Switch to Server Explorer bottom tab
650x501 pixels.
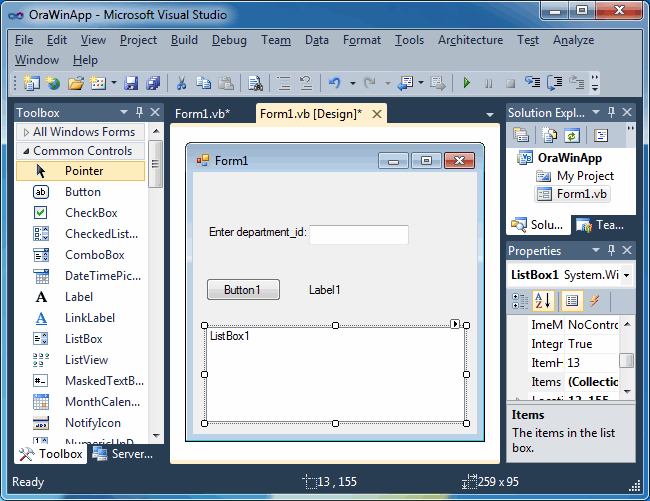point(123,454)
